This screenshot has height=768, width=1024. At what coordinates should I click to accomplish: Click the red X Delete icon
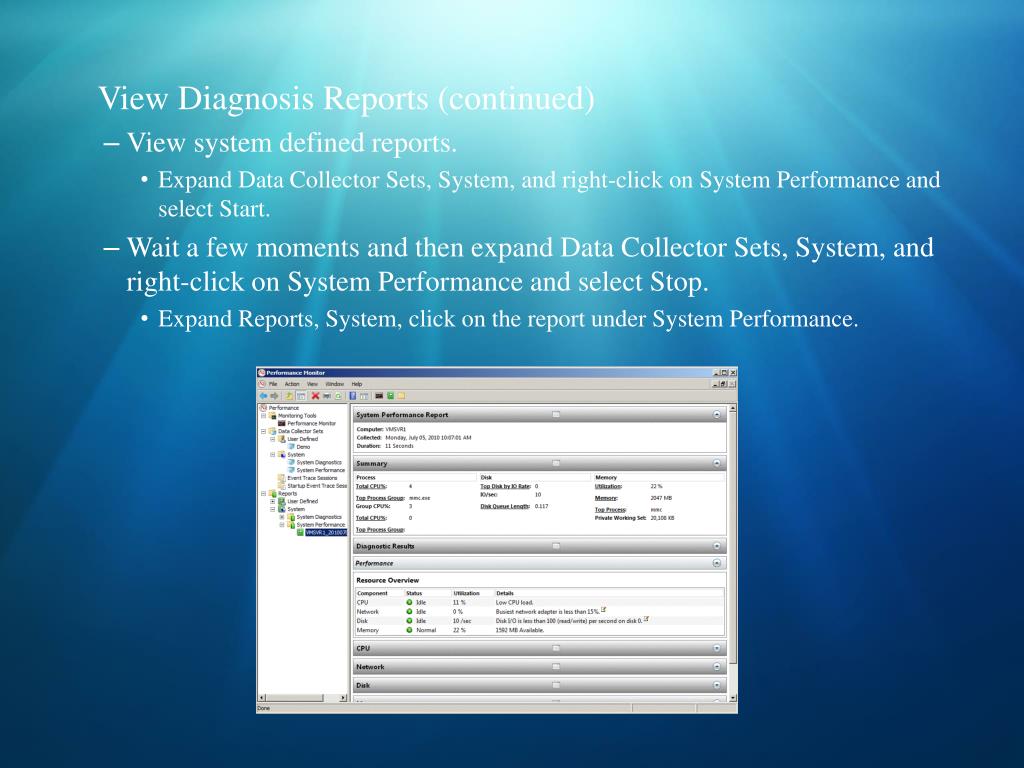(315, 396)
